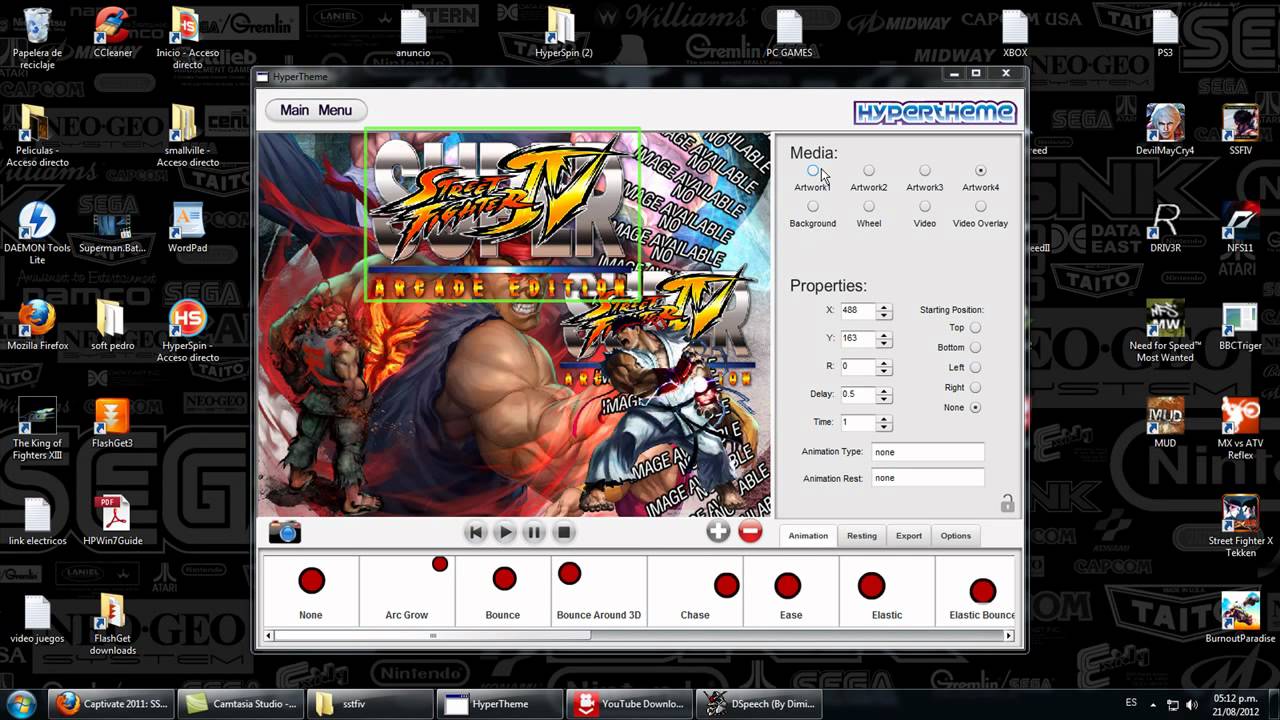
Task: Click the red minus remove button
Action: [750, 532]
